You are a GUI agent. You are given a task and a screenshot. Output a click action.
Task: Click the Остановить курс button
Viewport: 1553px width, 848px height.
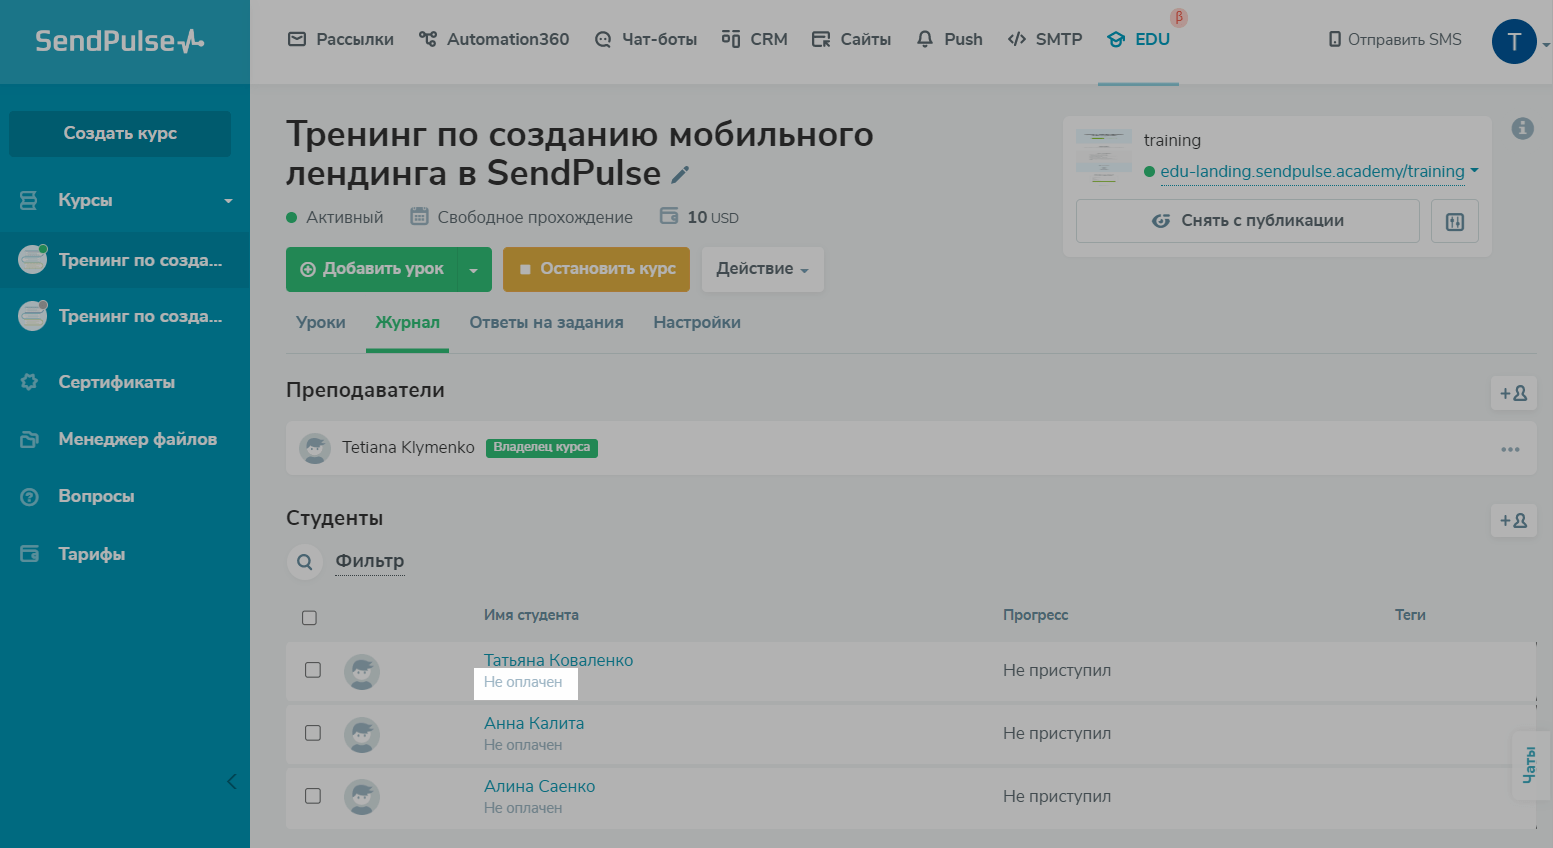tap(596, 269)
